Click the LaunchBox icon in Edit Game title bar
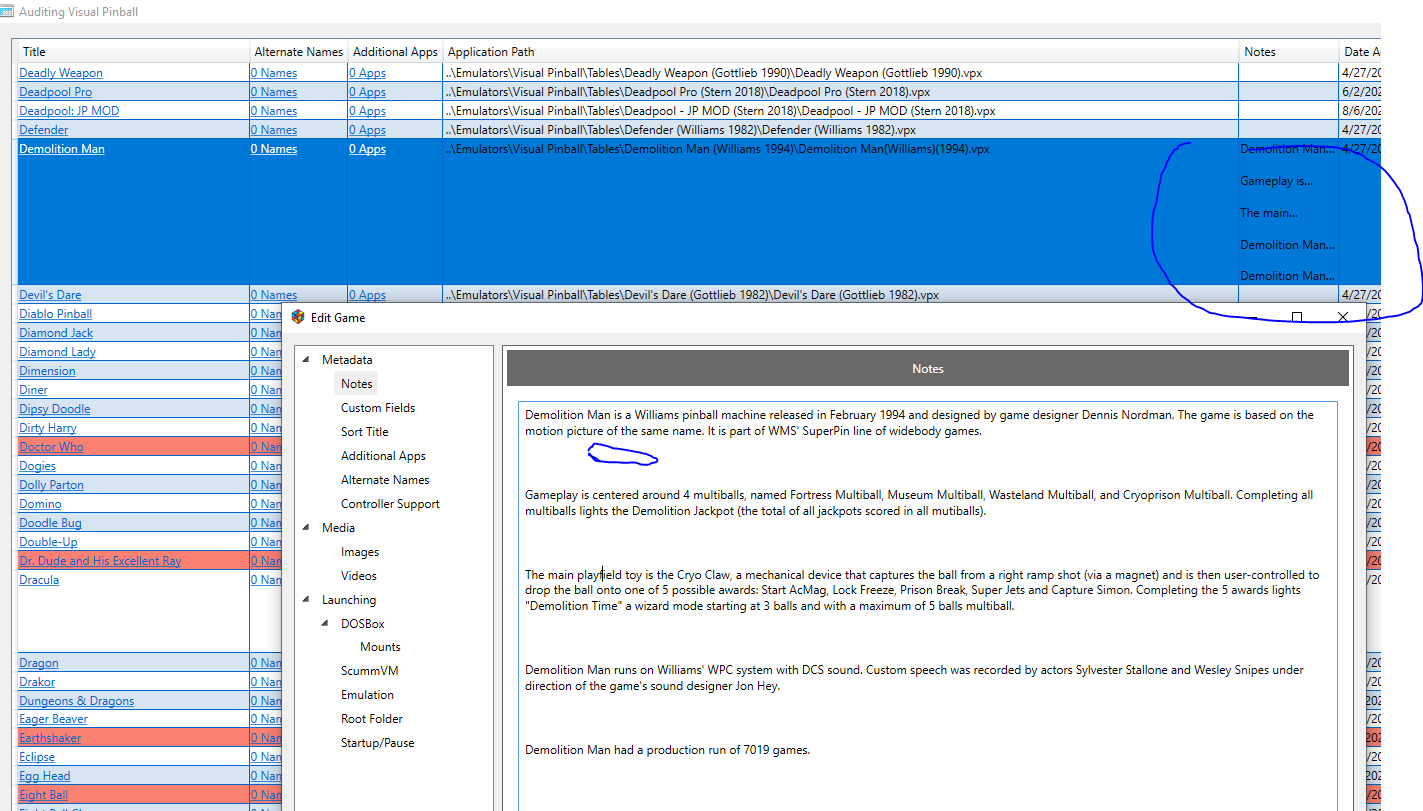Viewport: 1423px width, 811px height. (298, 317)
